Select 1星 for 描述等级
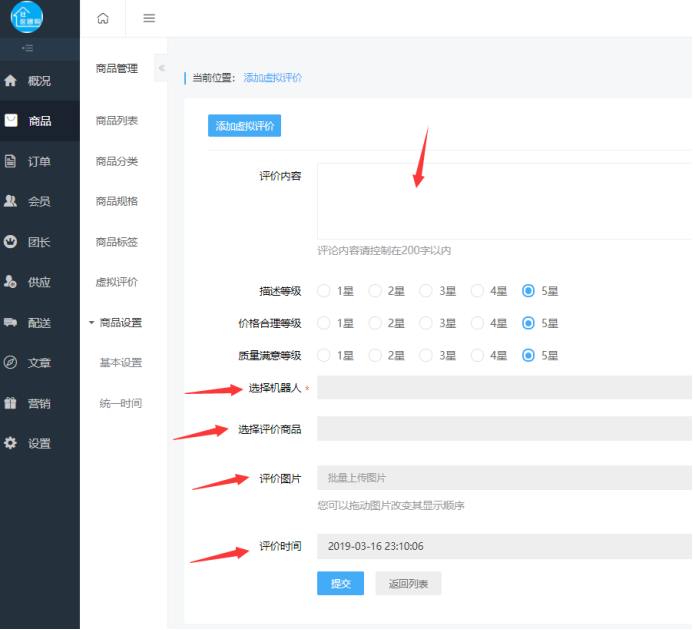 point(324,291)
